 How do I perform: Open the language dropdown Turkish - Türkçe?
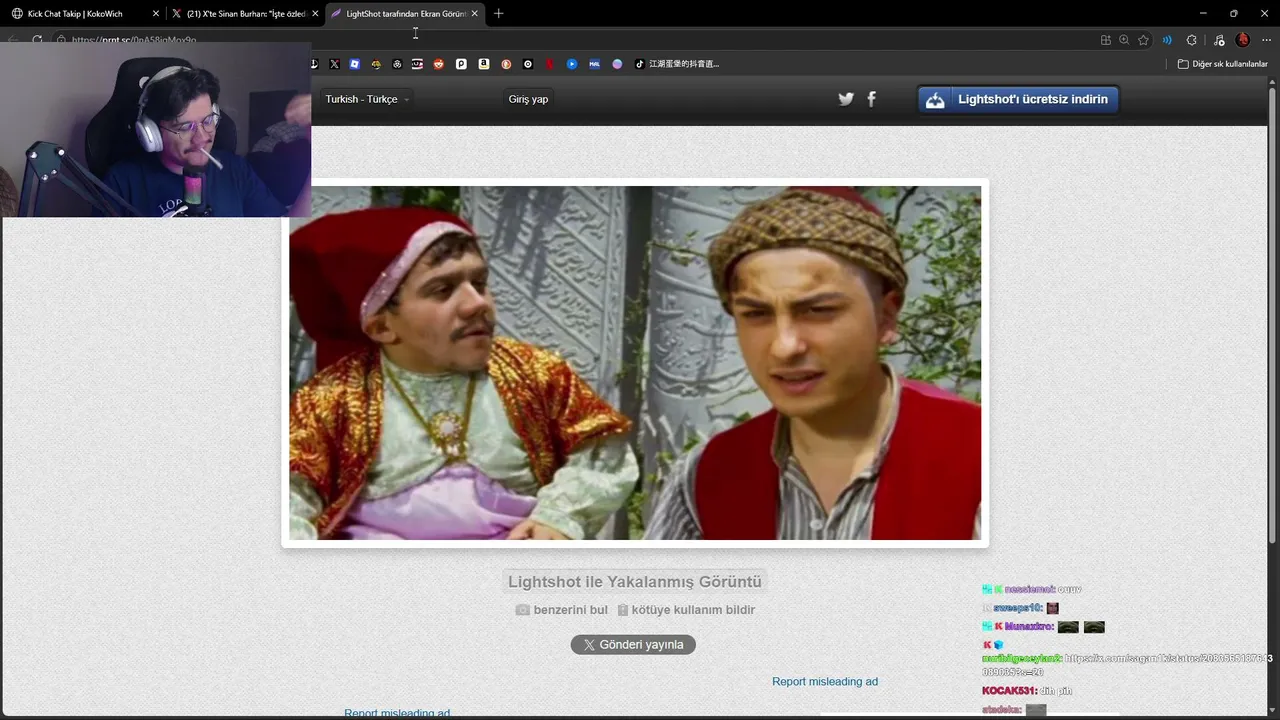pos(367,99)
